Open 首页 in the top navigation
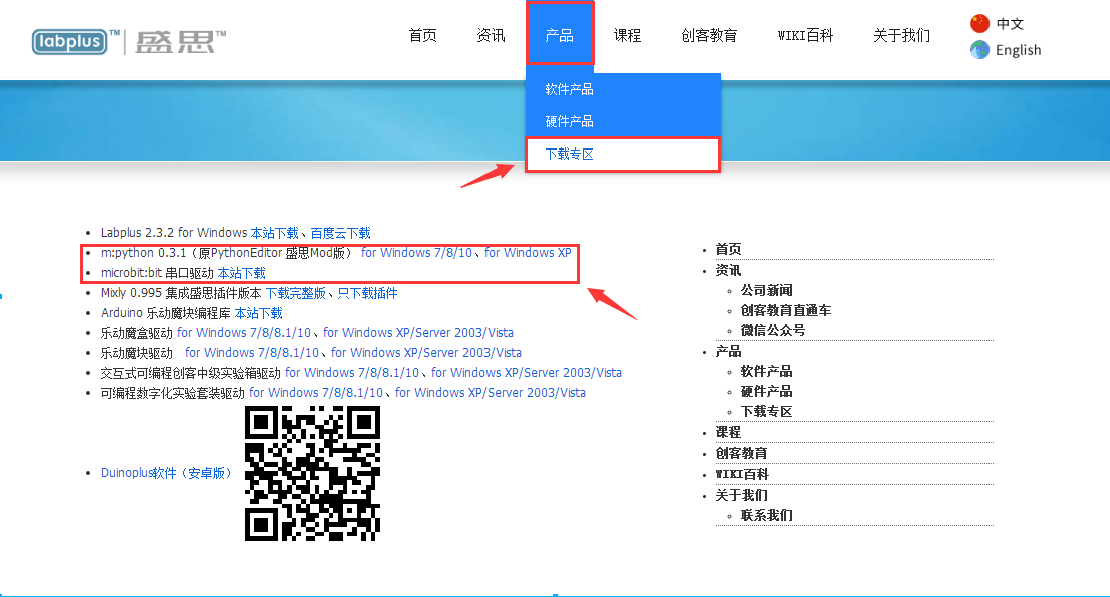Image resolution: width=1110 pixels, height=597 pixels. point(423,35)
